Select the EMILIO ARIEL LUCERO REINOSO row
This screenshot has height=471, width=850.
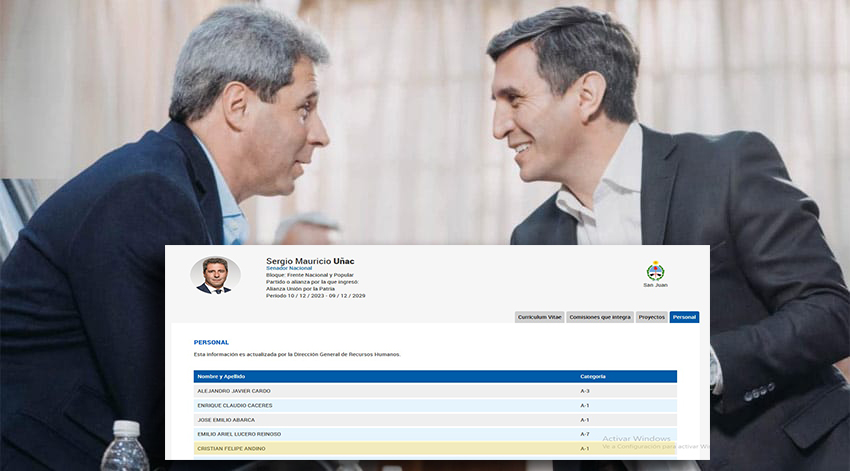click(x=435, y=434)
